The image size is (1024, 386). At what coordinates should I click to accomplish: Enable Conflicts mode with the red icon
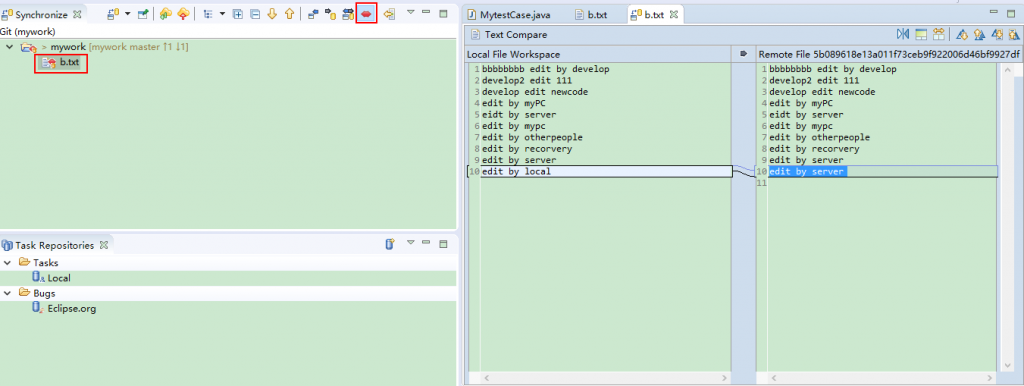point(367,14)
